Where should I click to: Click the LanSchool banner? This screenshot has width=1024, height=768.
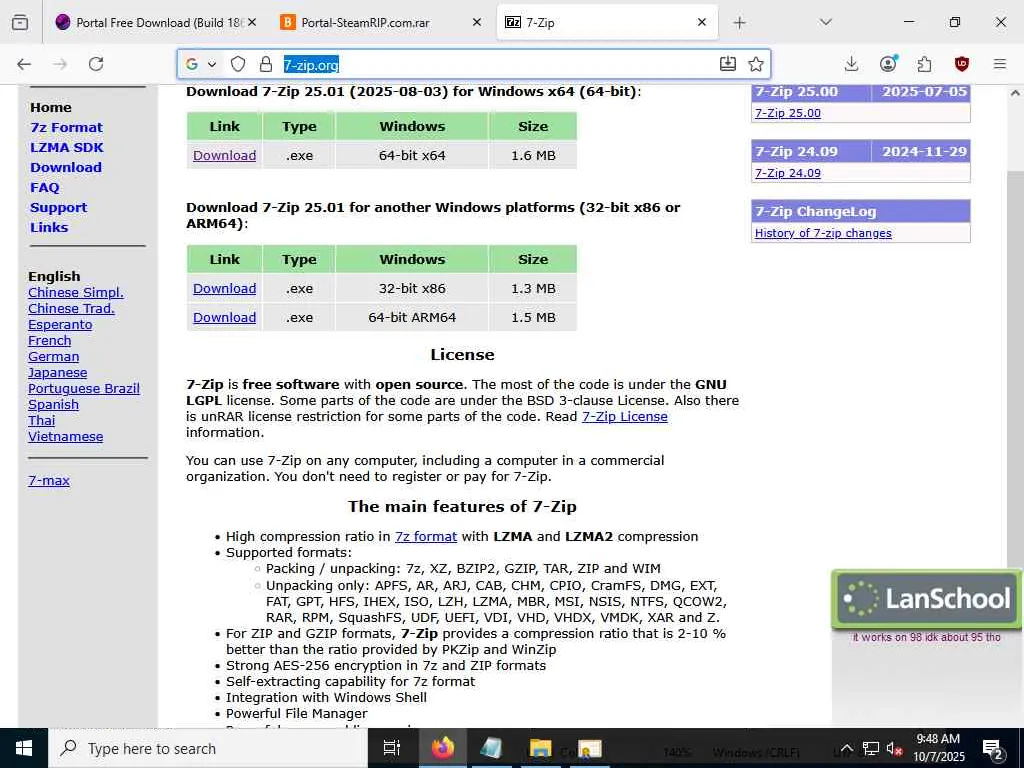926,598
